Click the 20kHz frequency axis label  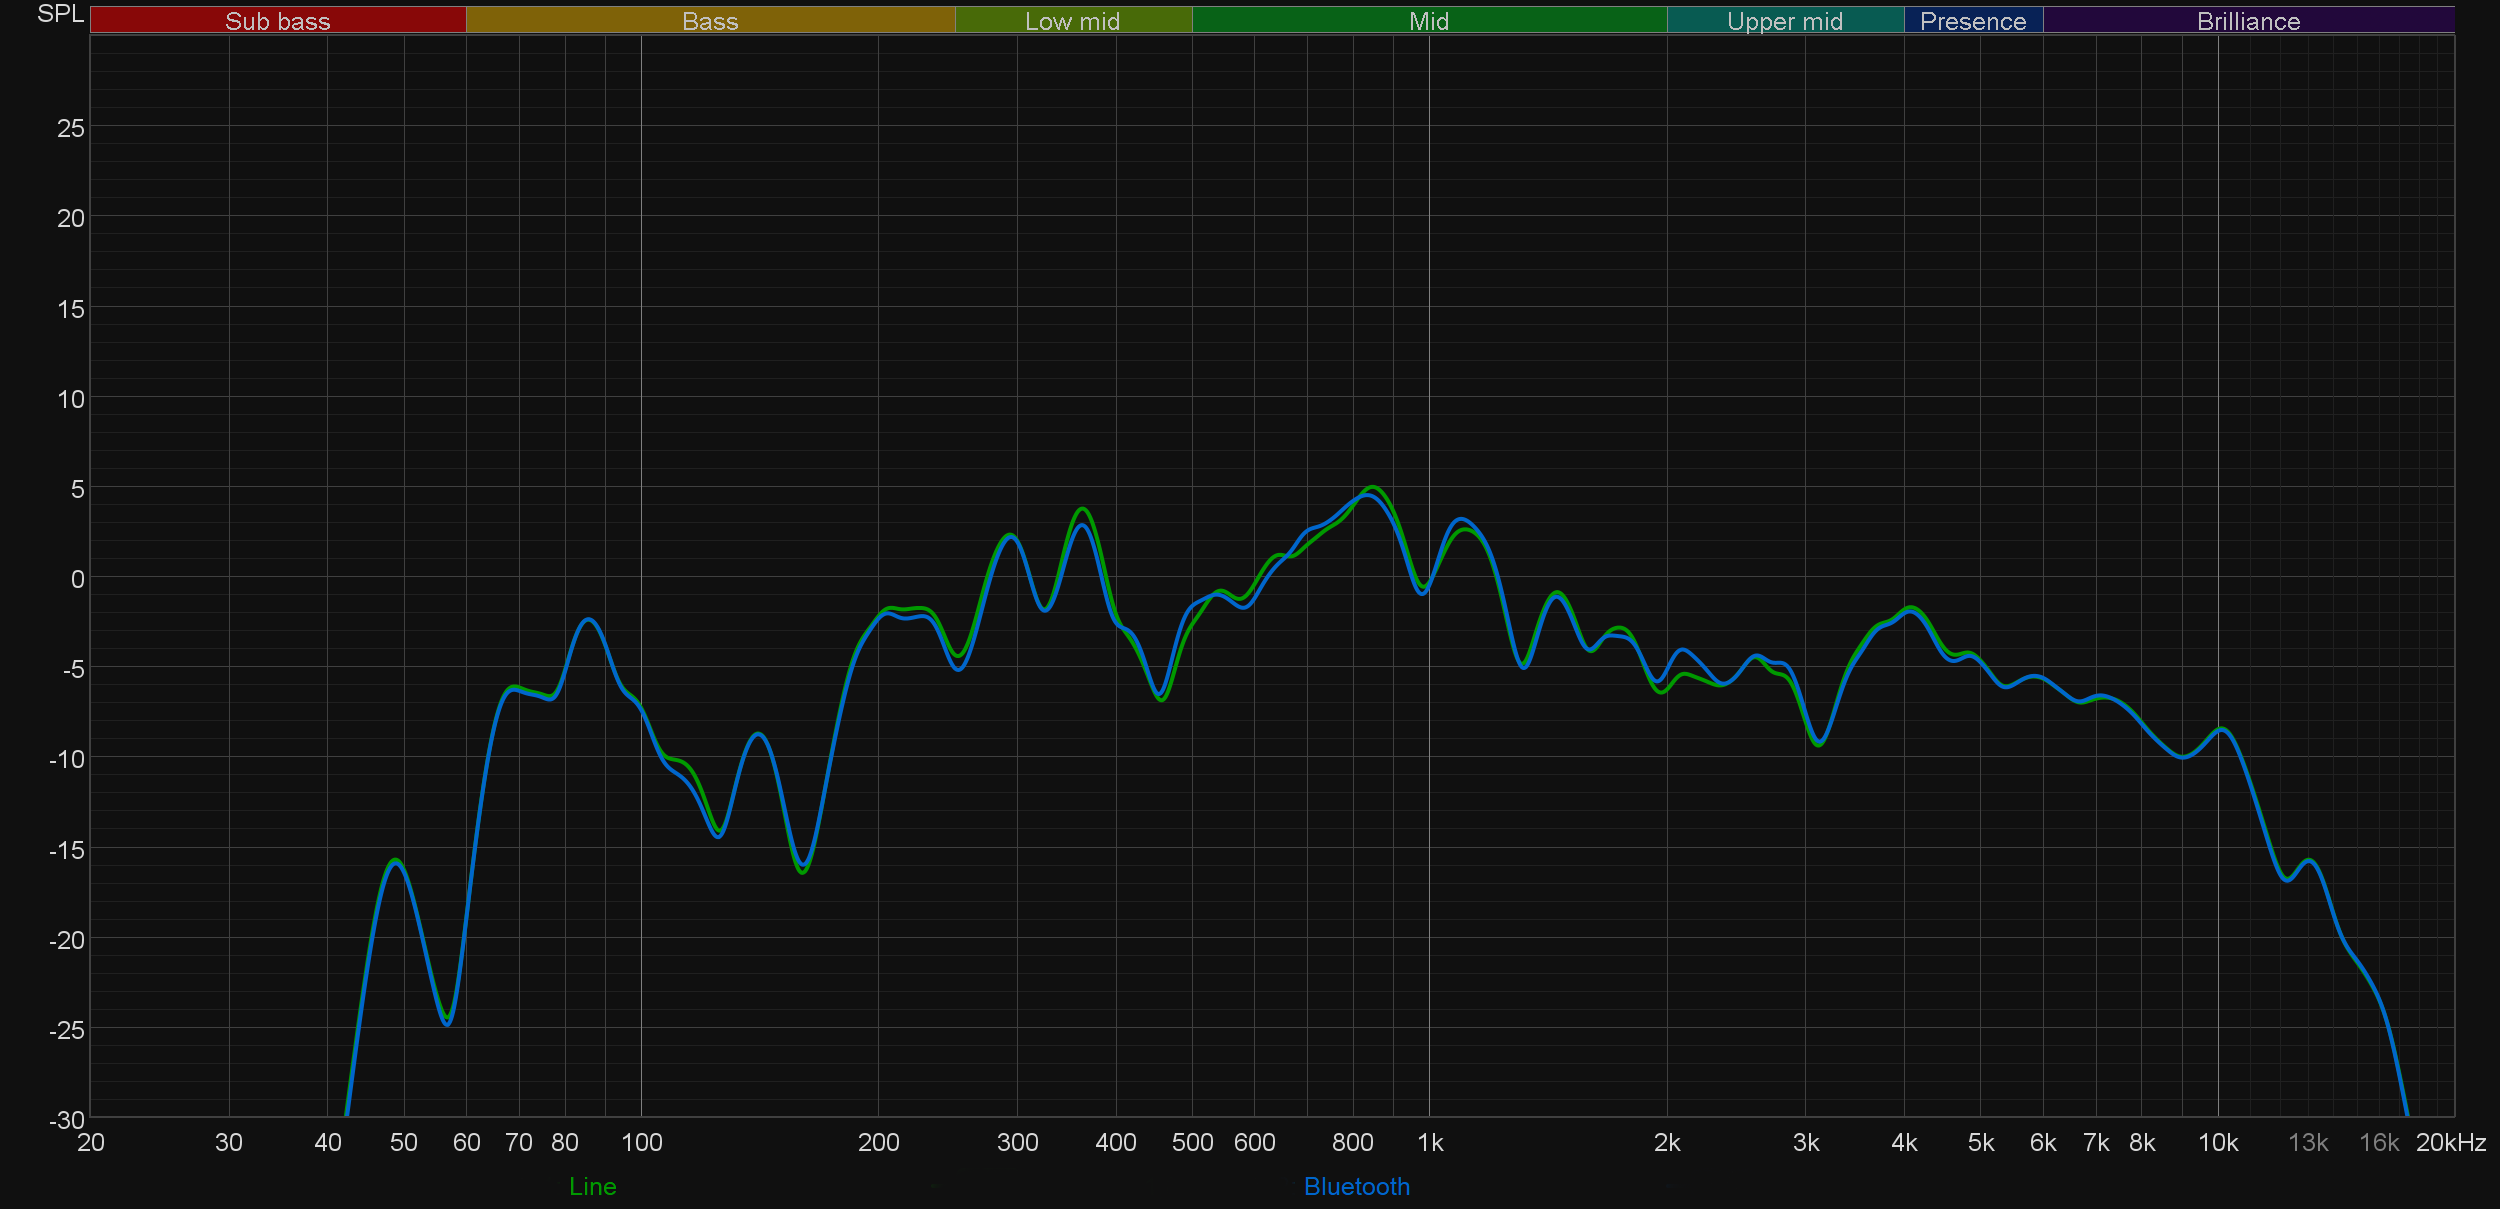tap(2450, 1142)
